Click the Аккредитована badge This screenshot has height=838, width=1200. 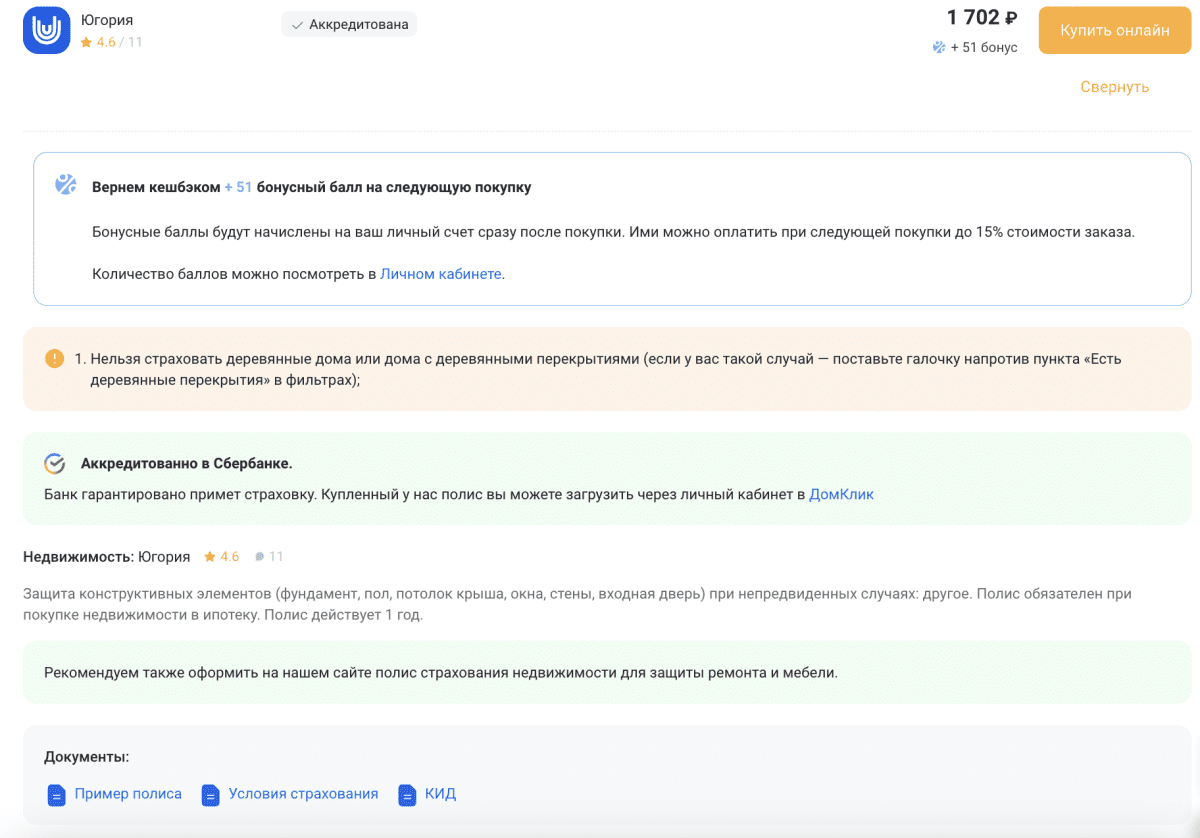tap(349, 24)
